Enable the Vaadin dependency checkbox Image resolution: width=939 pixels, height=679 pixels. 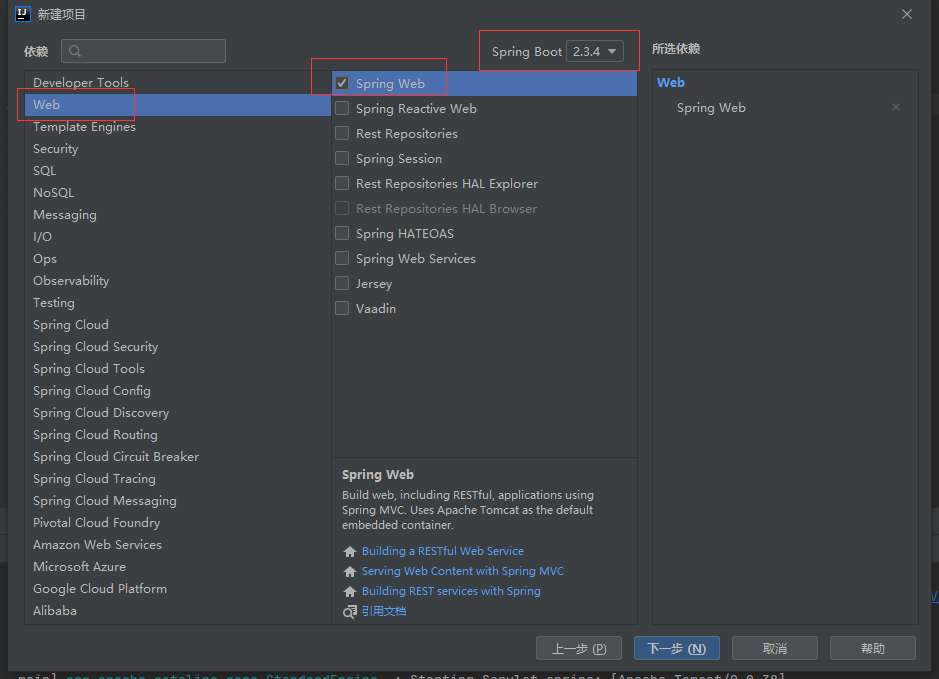(342, 308)
